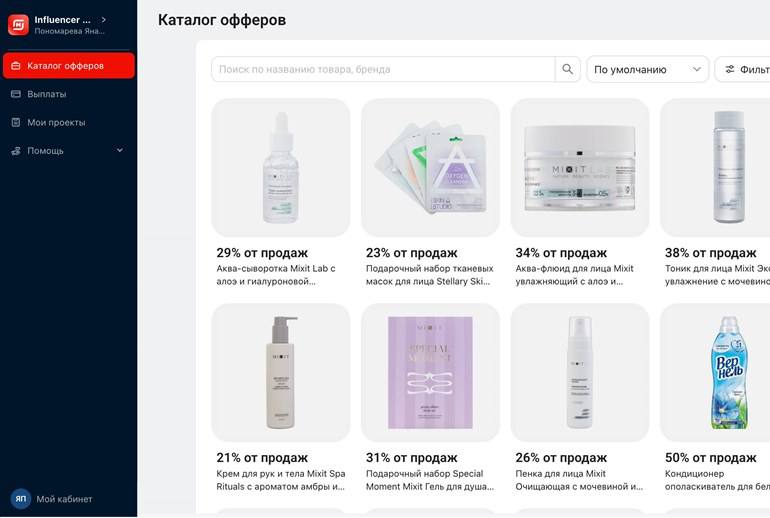Viewport: 770px width, 518px height.
Task: Open Каталог офферов menu item
Action: [x=69, y=66]
